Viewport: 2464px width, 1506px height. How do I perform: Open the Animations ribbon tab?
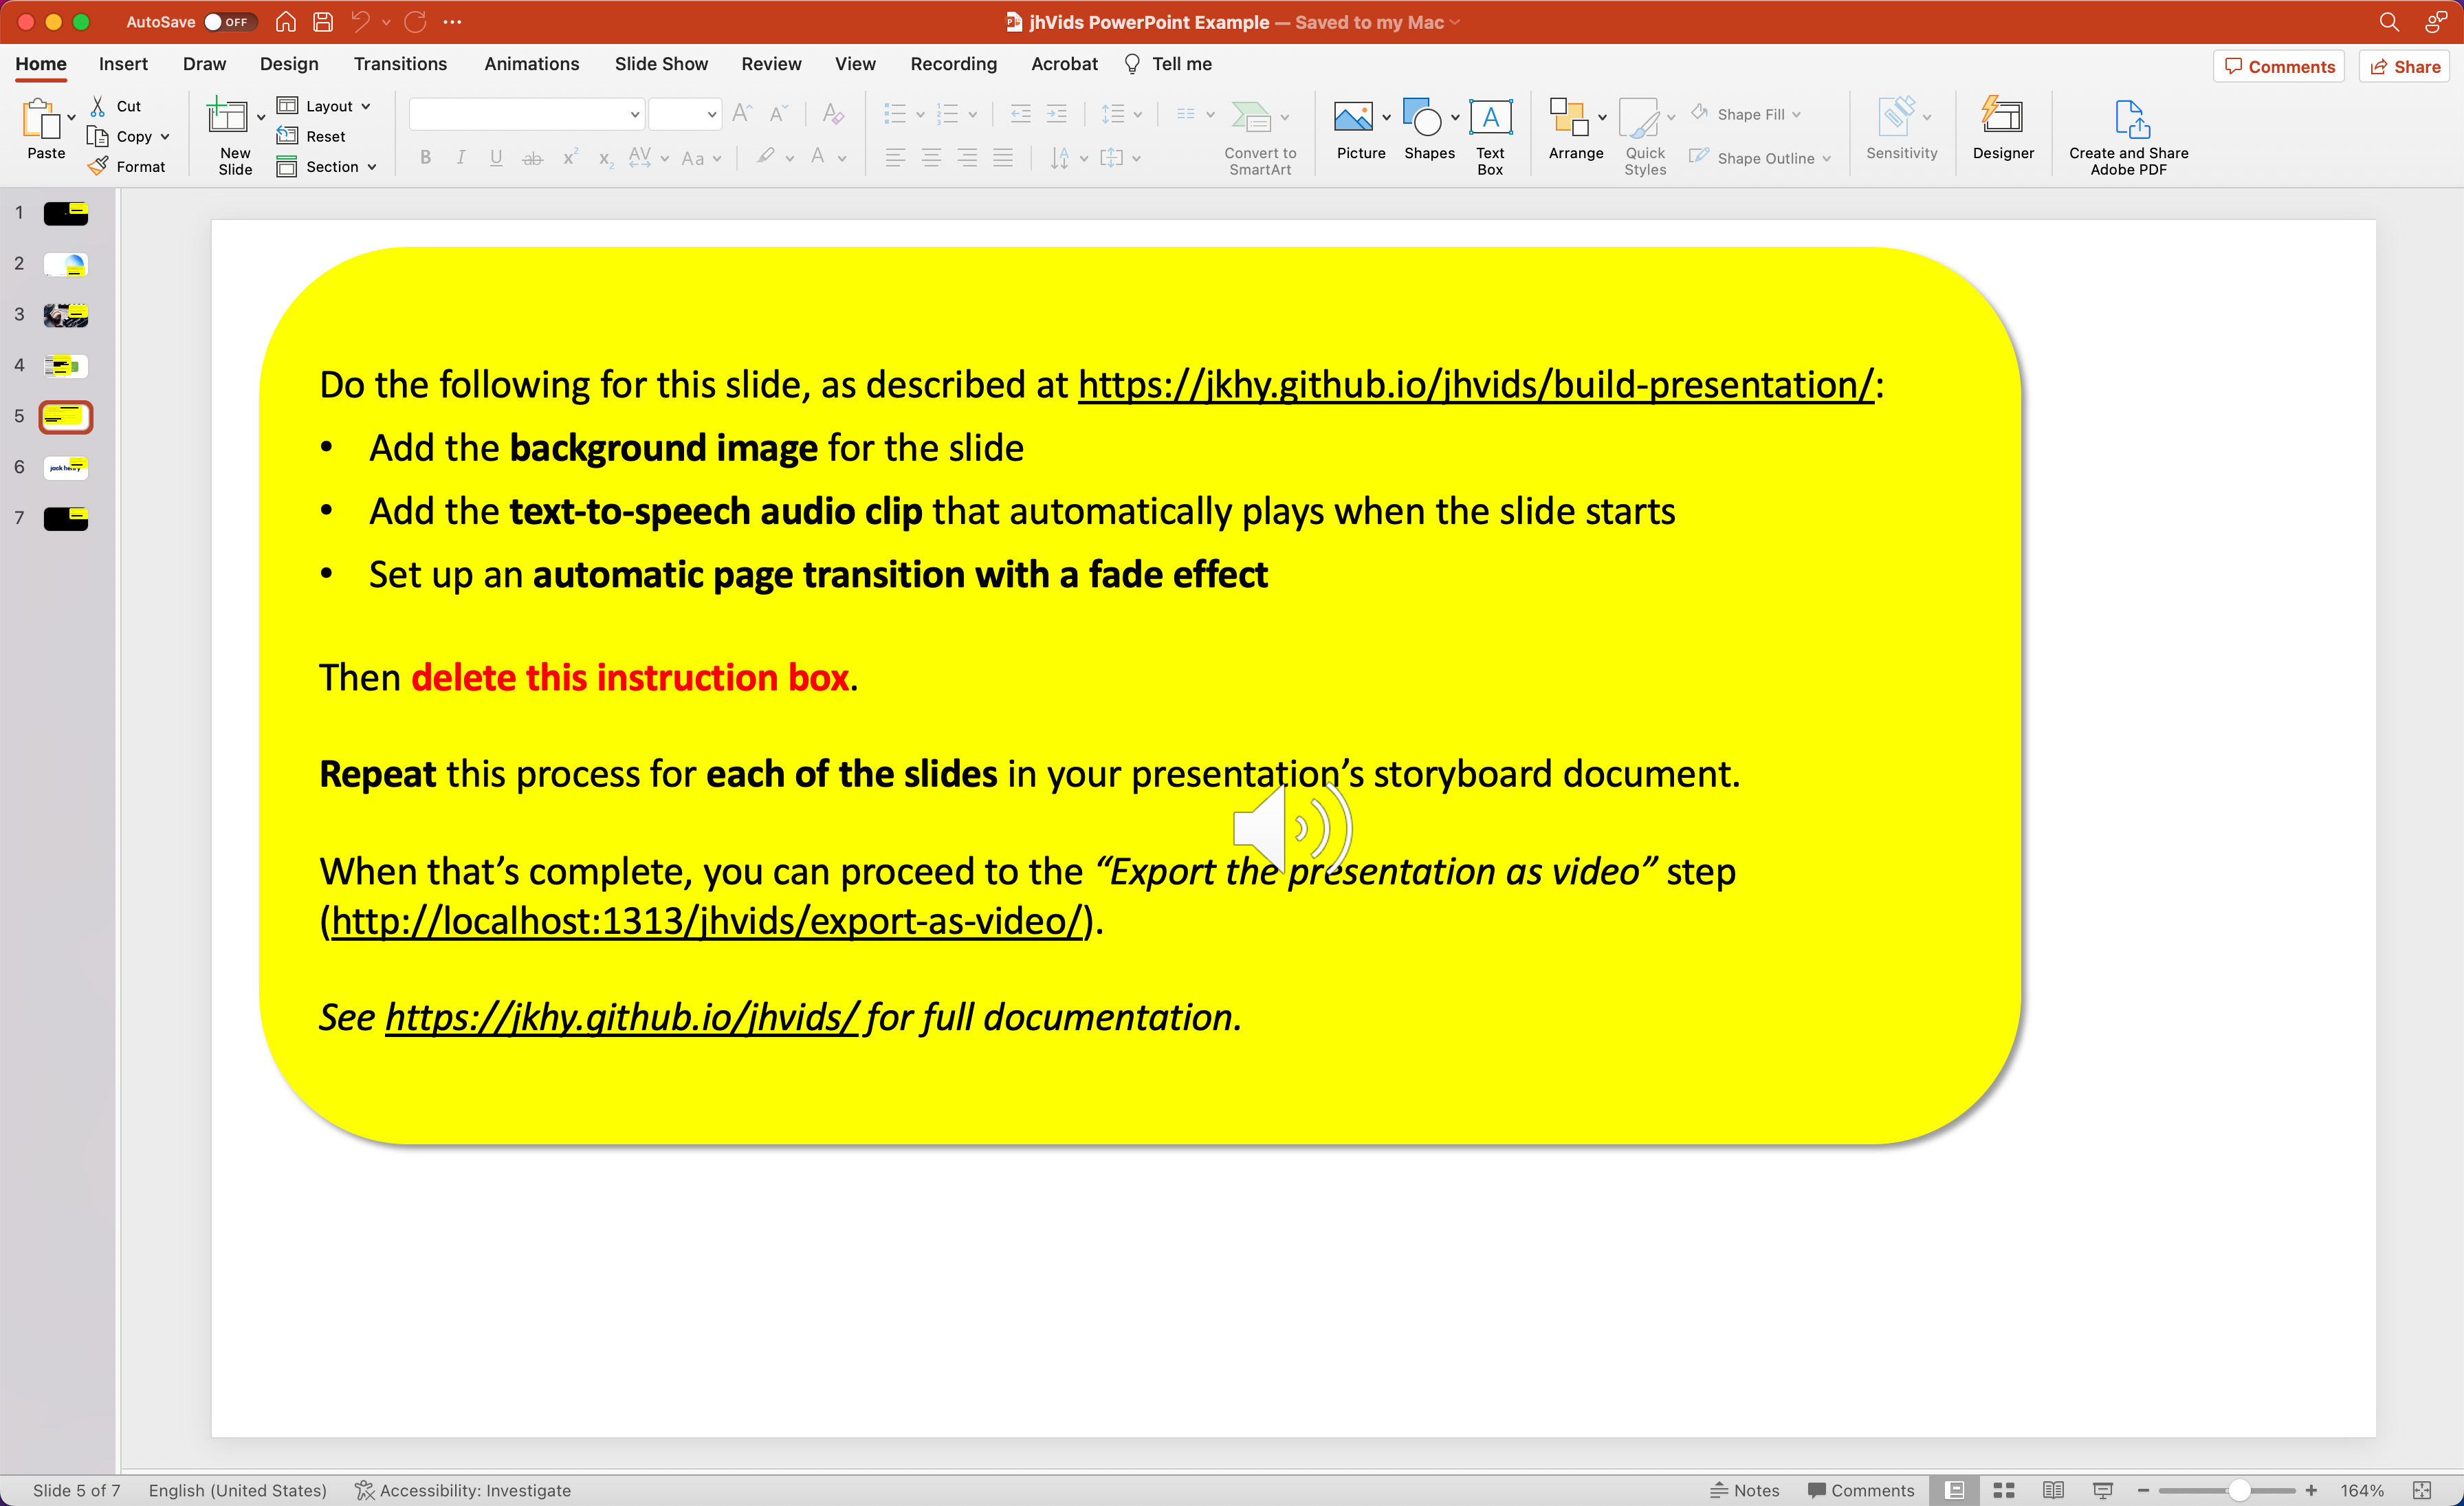coord(531,64)
